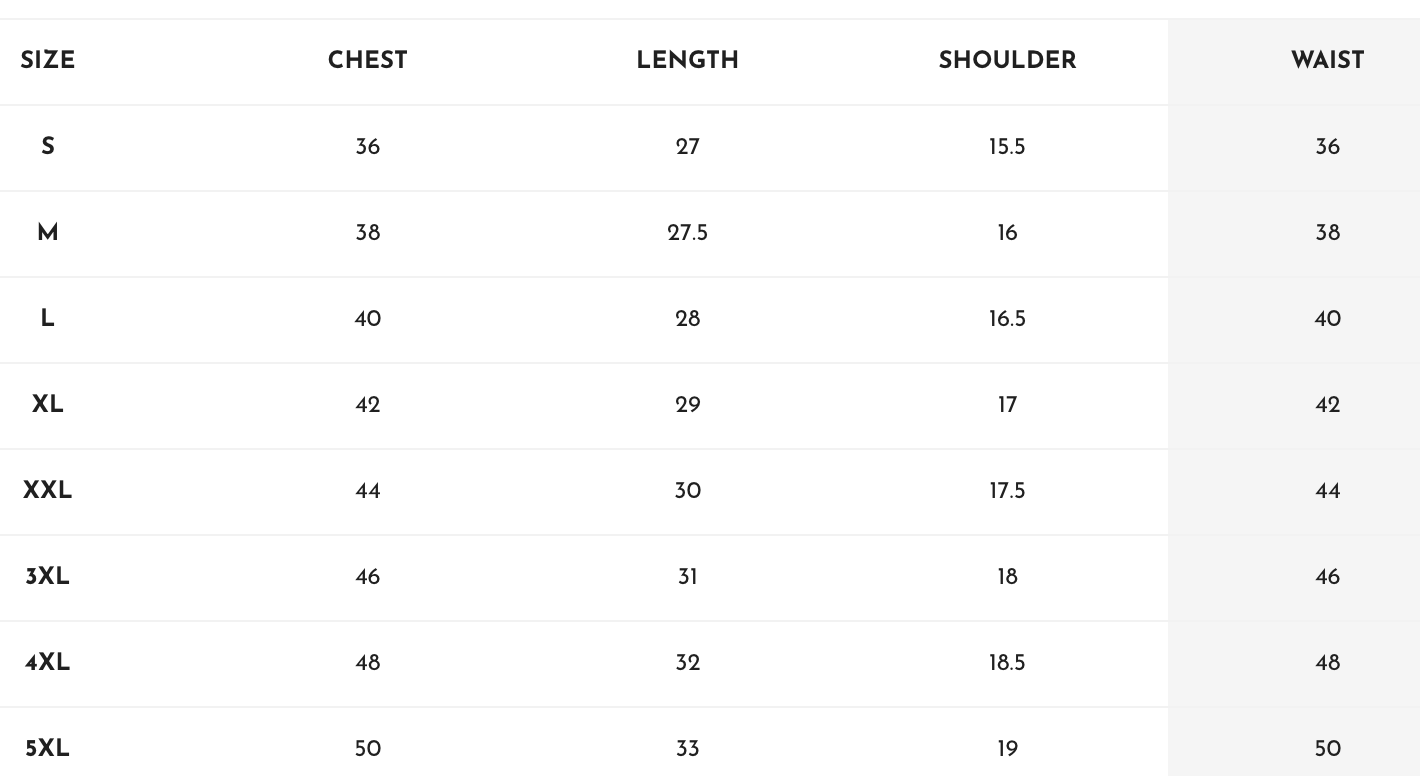This screenshot has height=776, width=1420.
Task: Click the 18.5 shoulder value for 4XL
Action: coord(1007,662)
